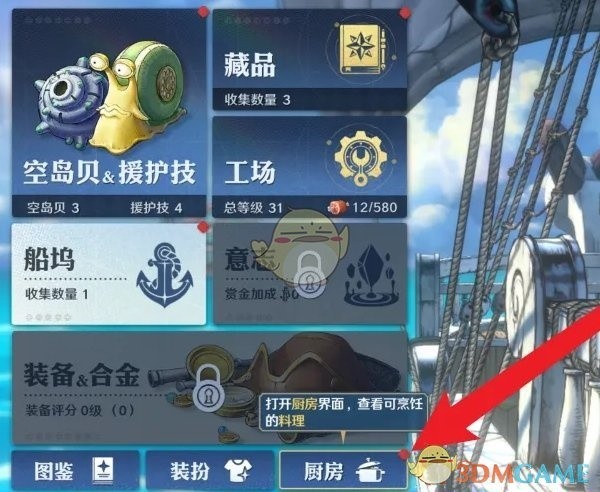Image resolution: width=600 pixels, height=492 pixels.
Task: Click the 打开厨房界面 tooltip
Action: [344, 412]
